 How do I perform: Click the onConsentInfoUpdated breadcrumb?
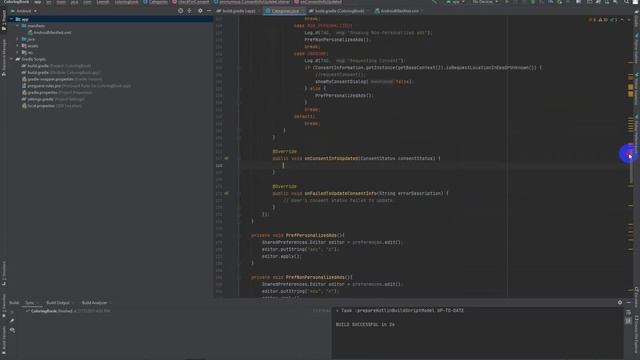(318, 2)
